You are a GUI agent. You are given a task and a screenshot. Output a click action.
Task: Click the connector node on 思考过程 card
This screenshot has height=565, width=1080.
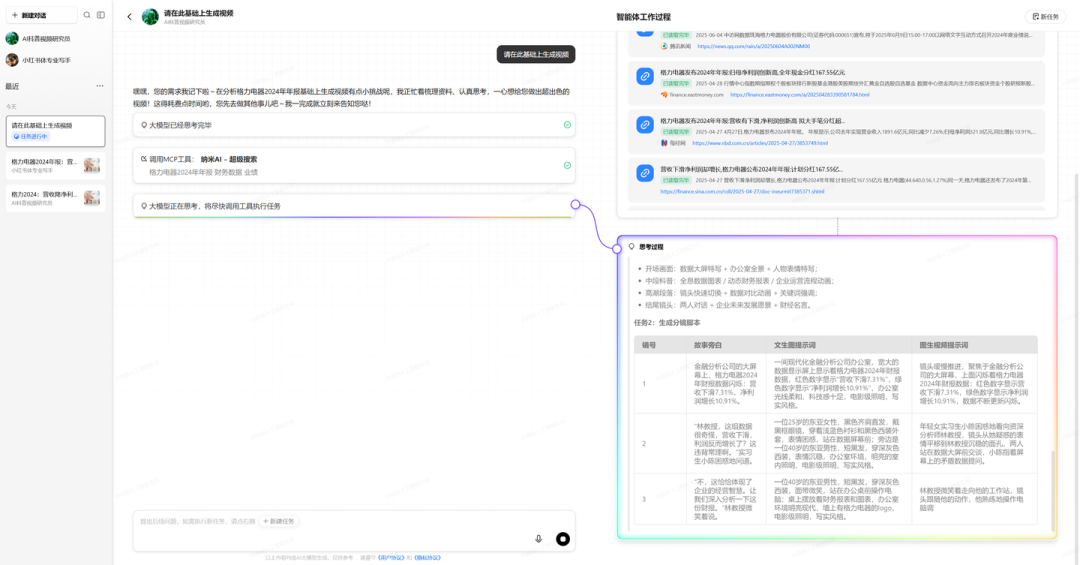(x=616, y=249)
